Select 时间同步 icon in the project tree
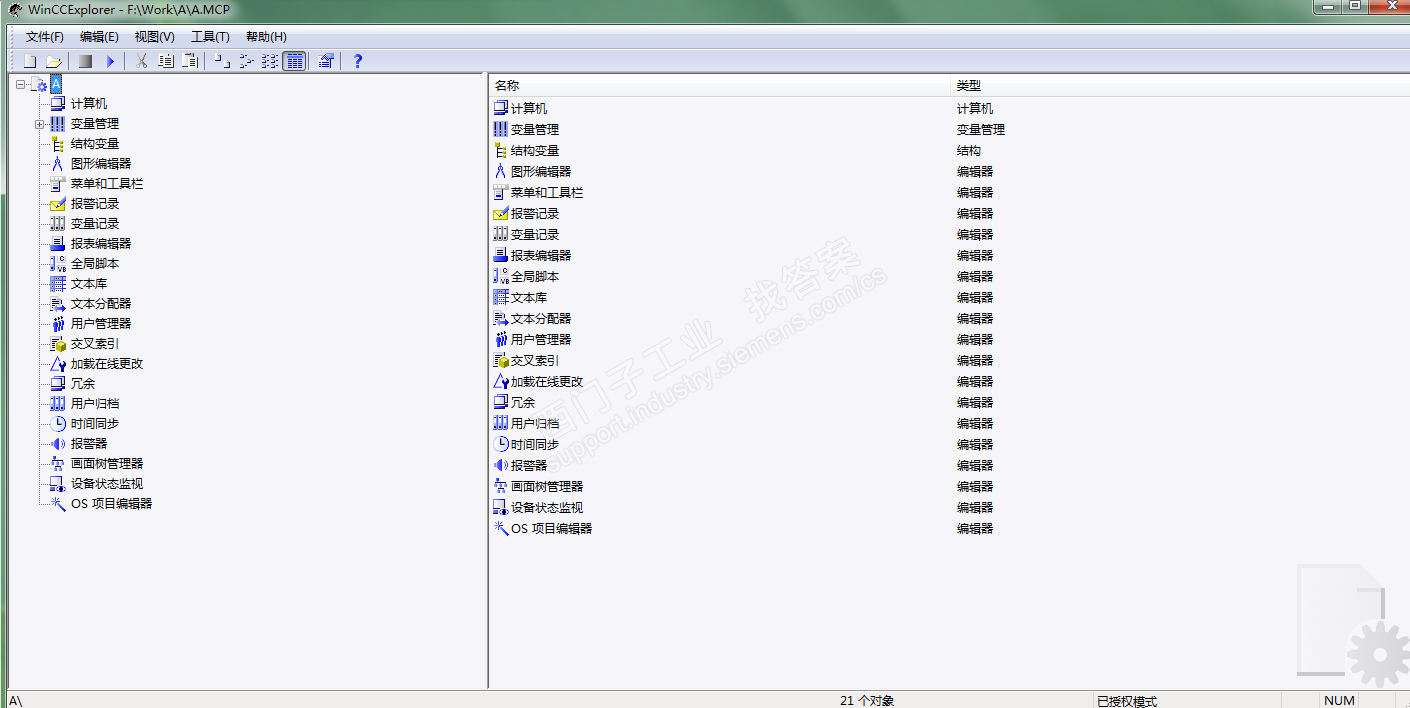 tap(58, 424)
